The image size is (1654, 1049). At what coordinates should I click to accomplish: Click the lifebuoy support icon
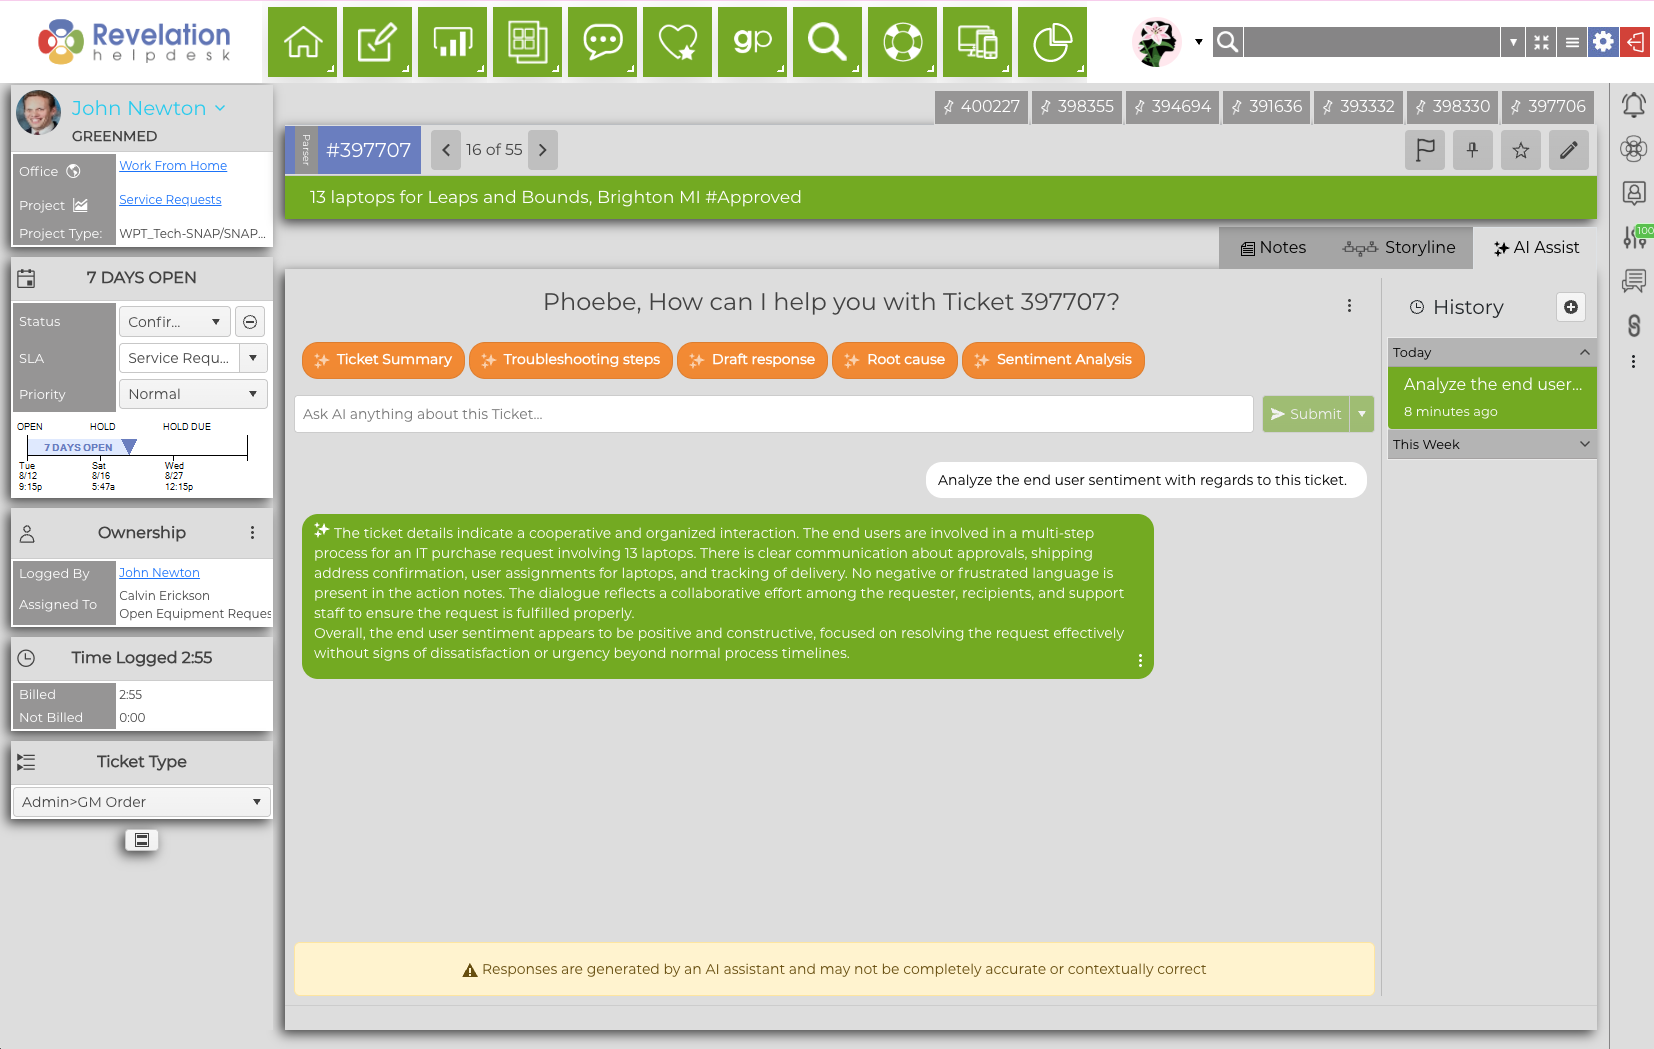tap(902, 42)
